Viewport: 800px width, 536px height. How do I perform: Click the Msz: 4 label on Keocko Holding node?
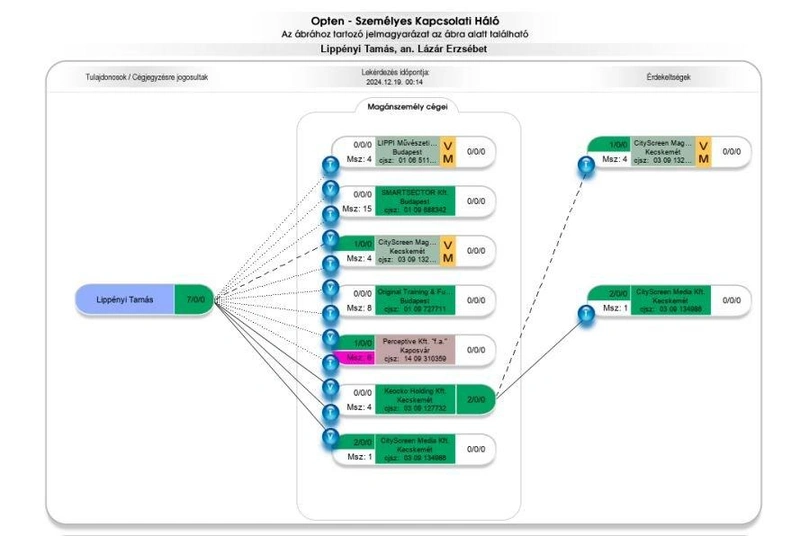pos(359,407)
